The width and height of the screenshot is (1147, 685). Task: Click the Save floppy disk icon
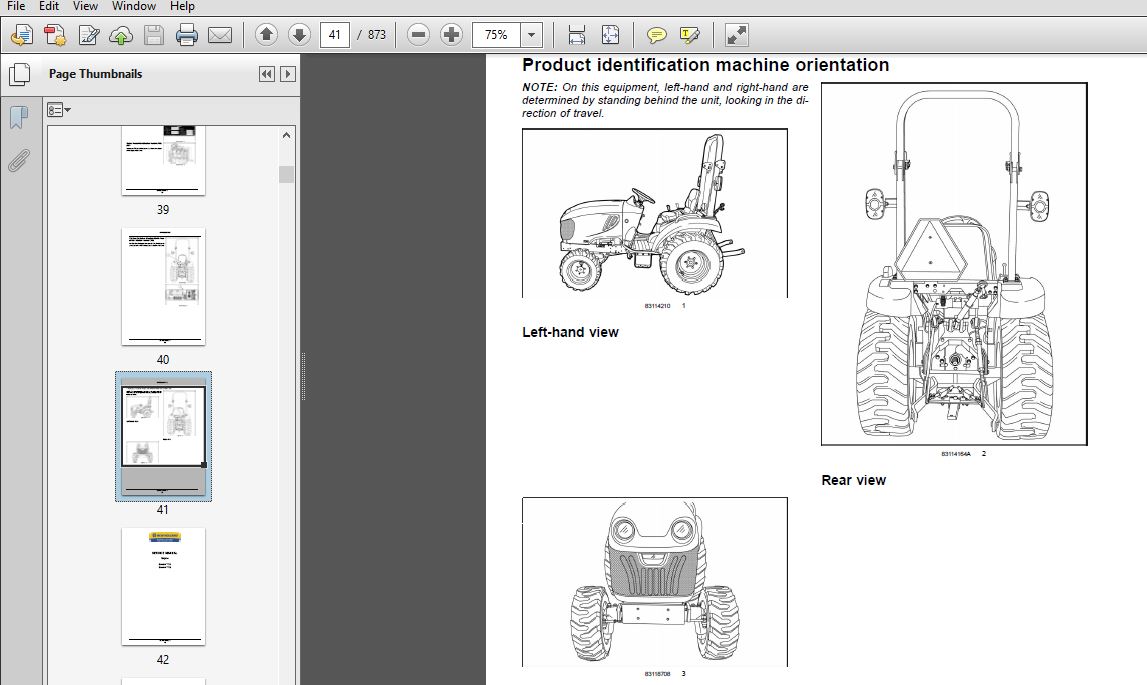(154, 34)
